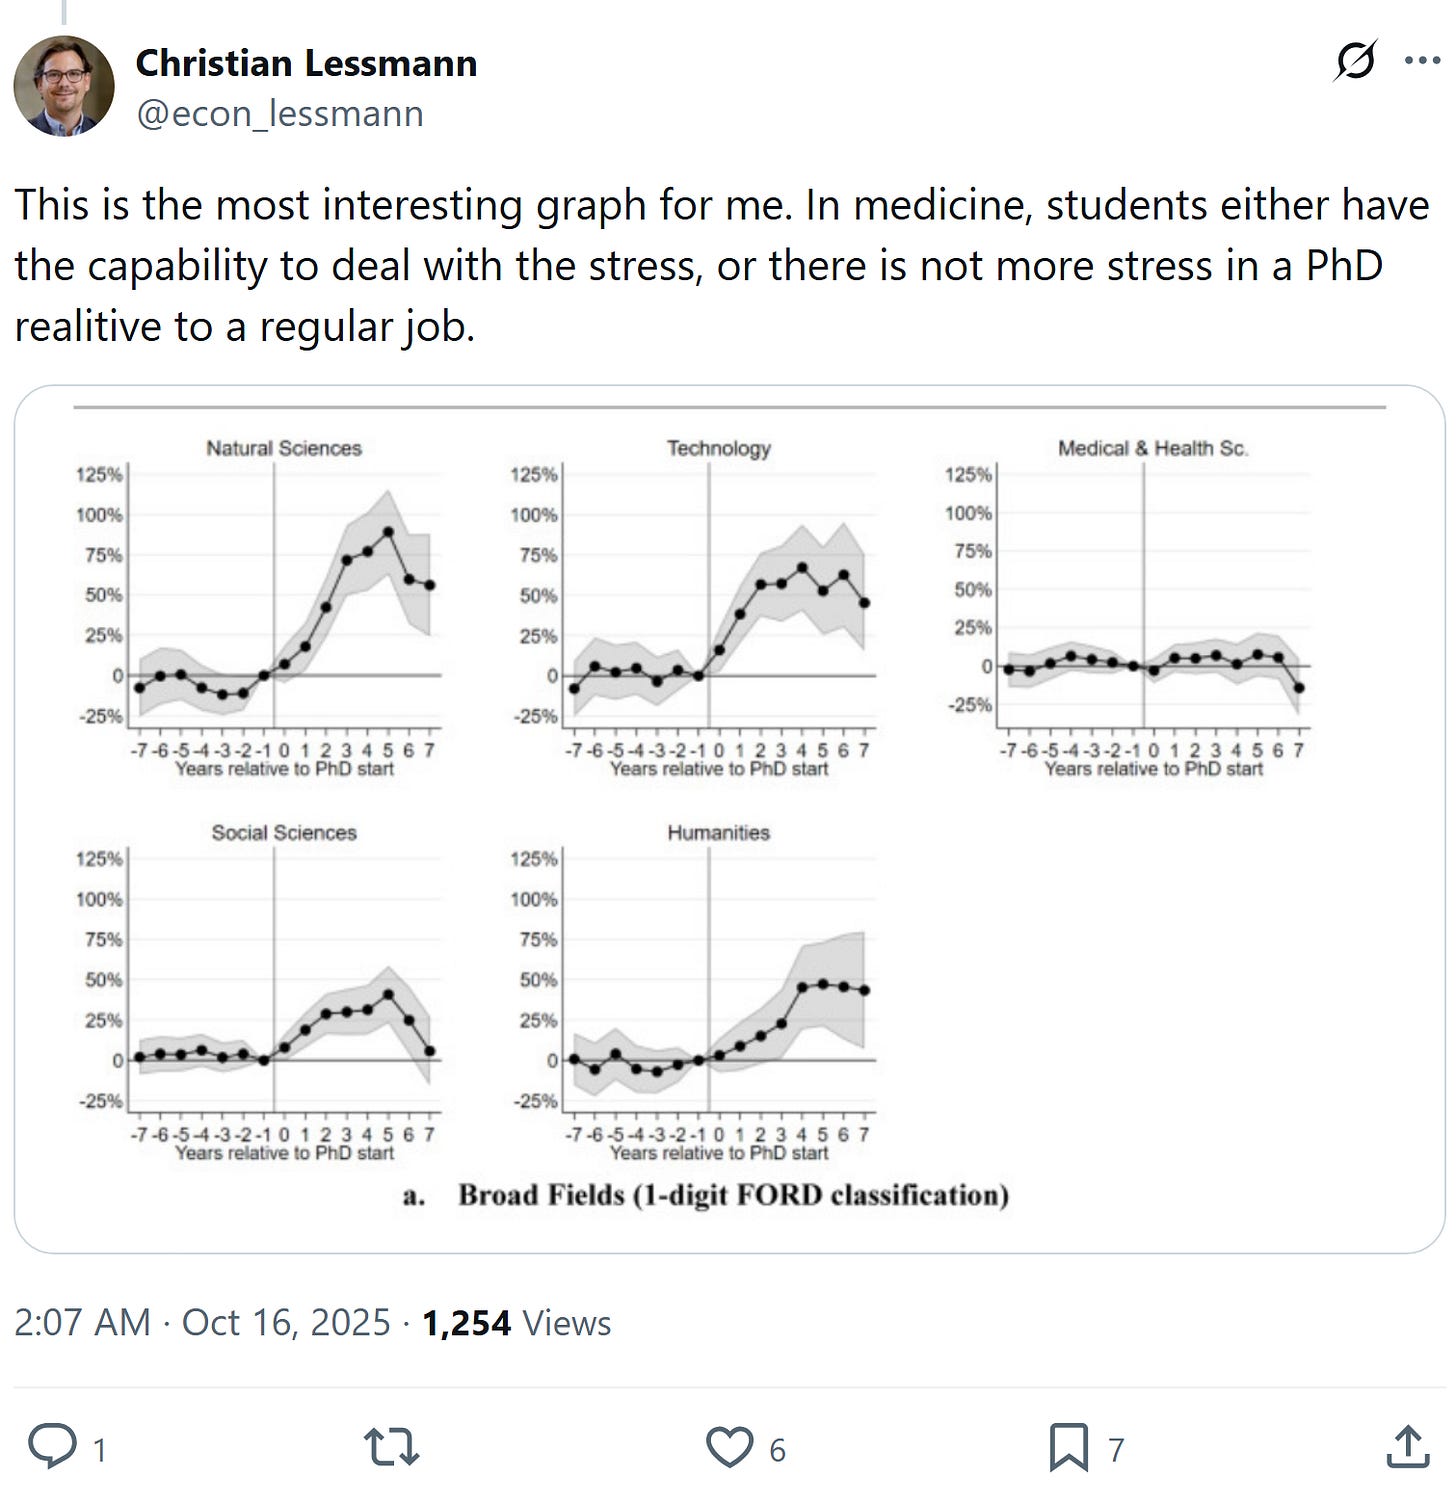Click the reply speech bubble icon

52,1447
